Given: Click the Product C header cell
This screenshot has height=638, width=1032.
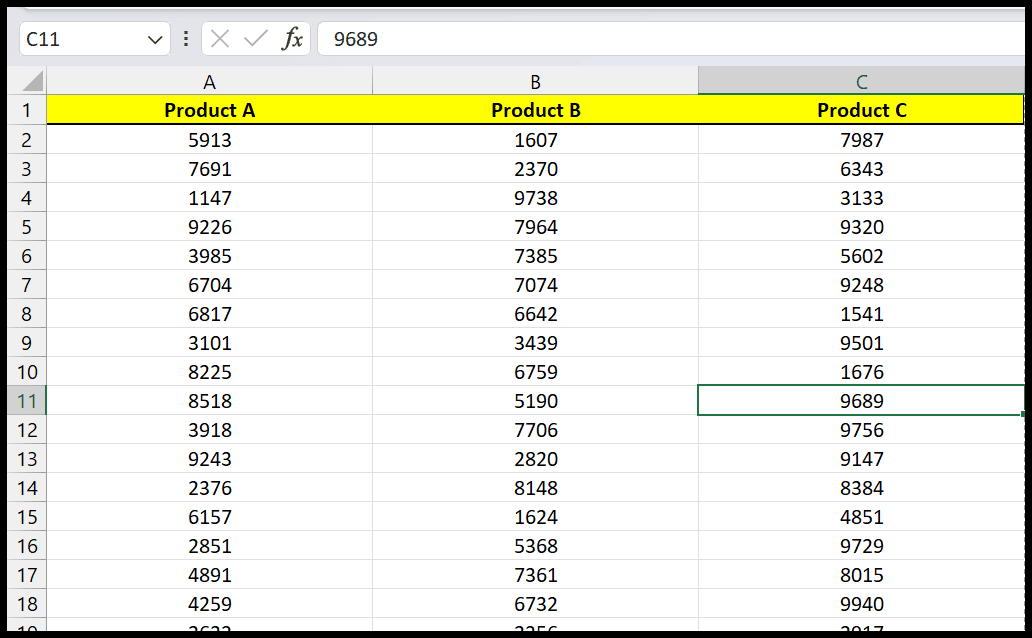Looking at the screenshot, I should click(861, 110).
